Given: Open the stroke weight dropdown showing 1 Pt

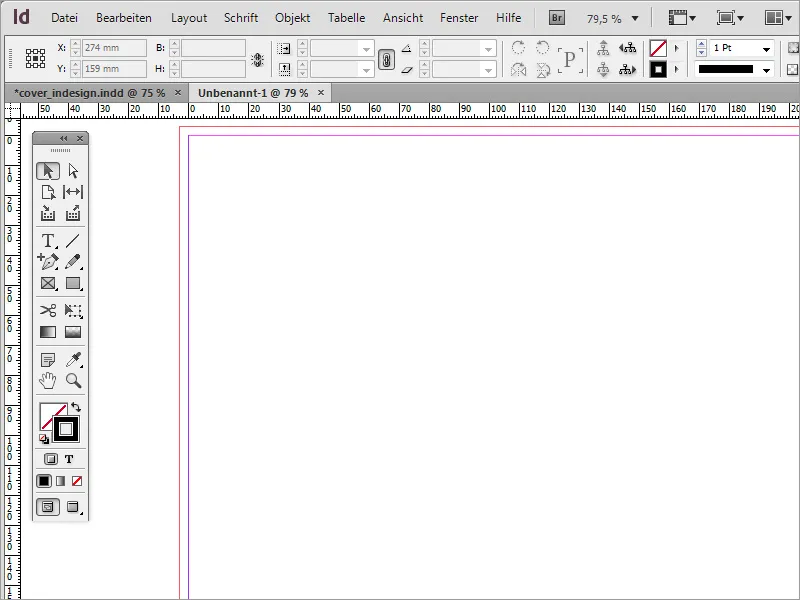Looking at the screenshot, I should (x=766, y=47).
